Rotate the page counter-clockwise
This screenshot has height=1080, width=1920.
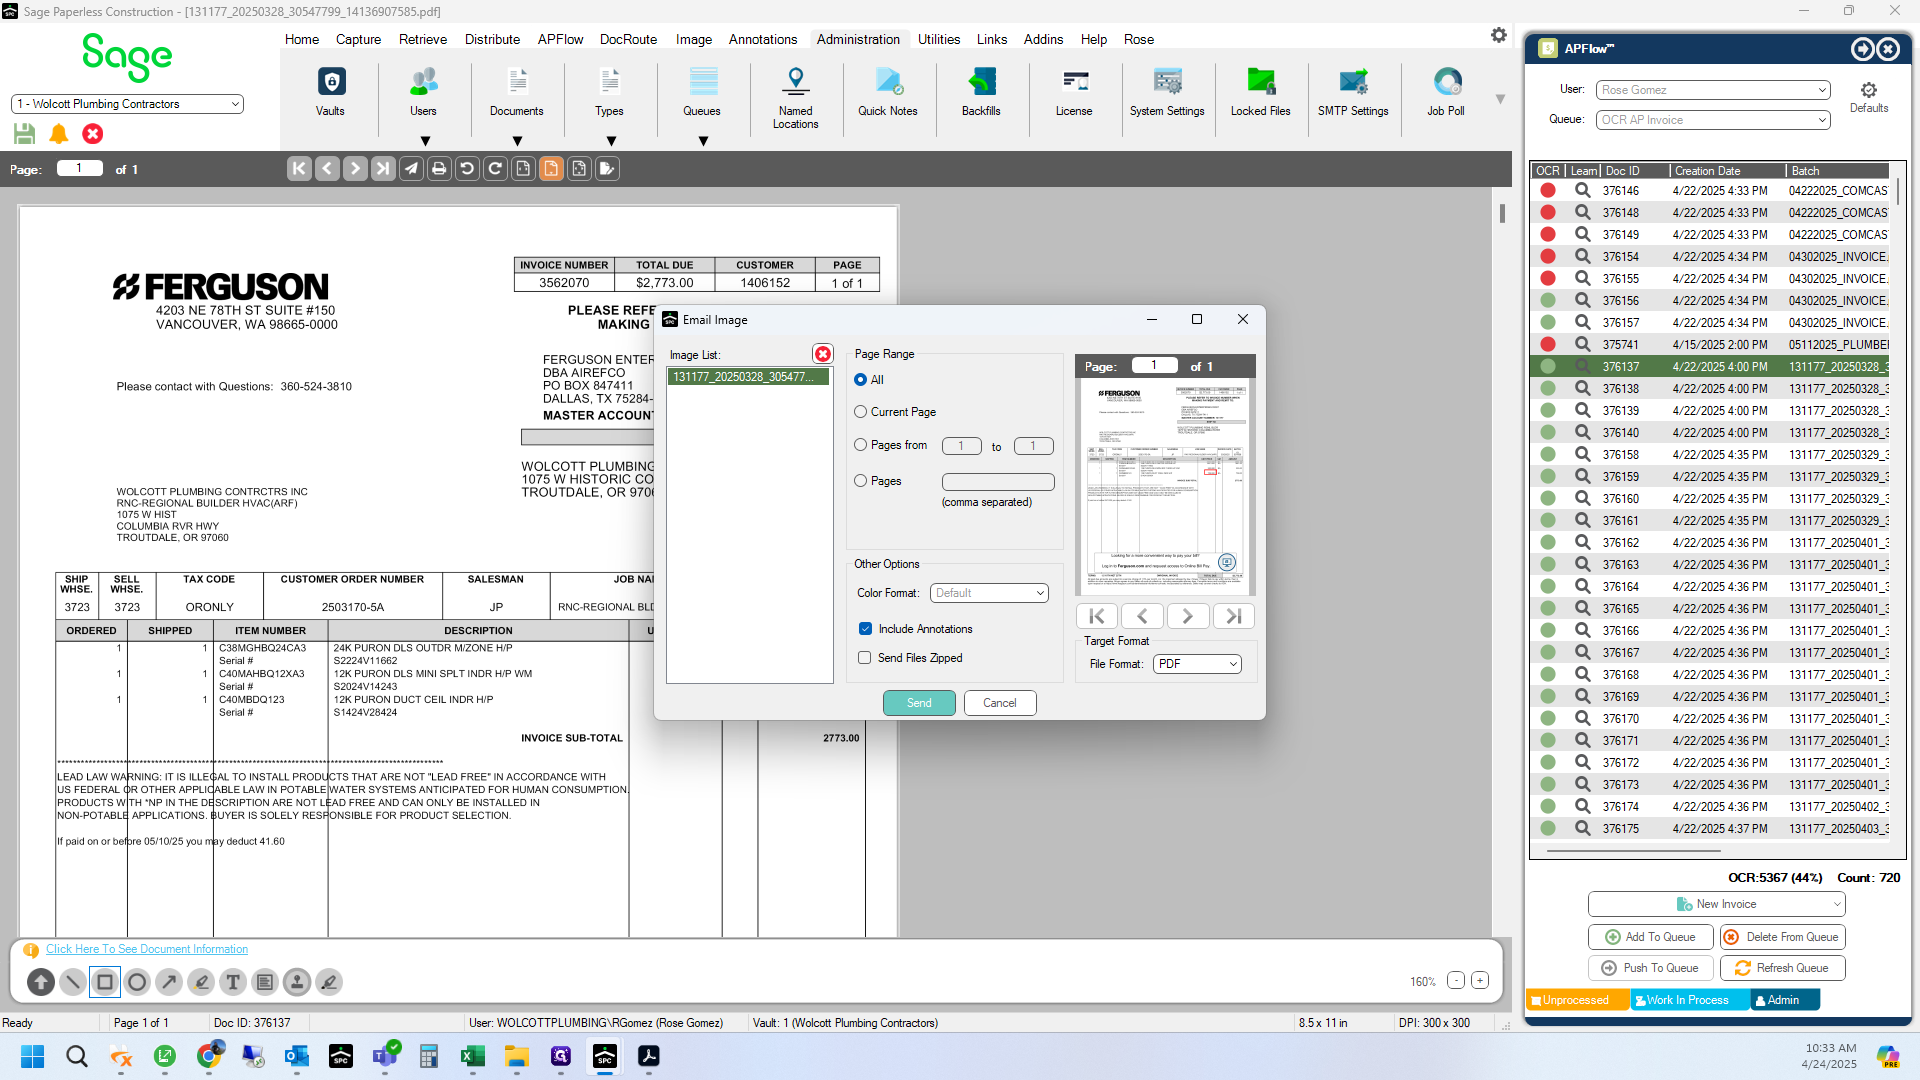click(x=467, y=169)
